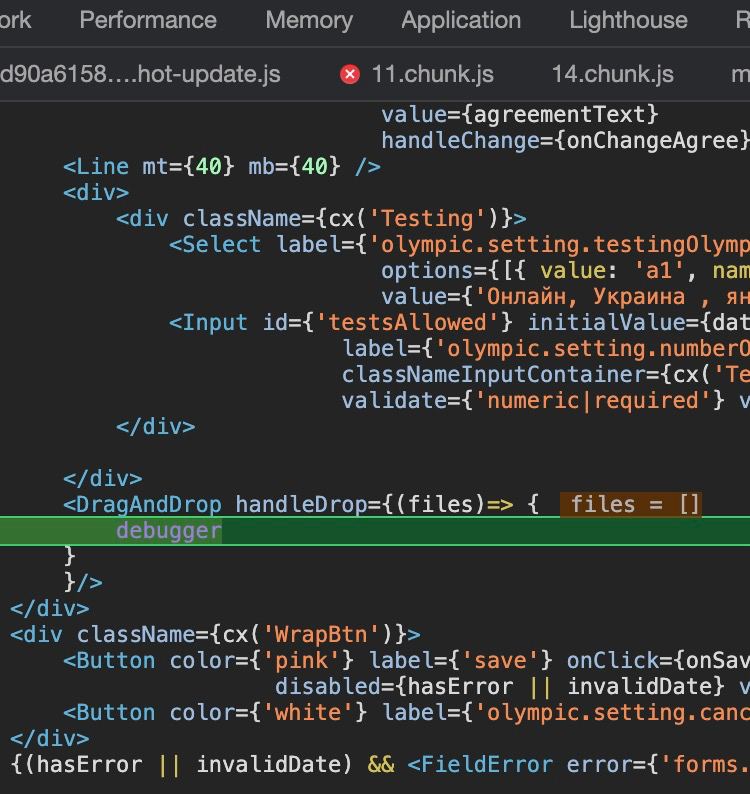Click the highlighted debugger statement line

coord(375,531)
